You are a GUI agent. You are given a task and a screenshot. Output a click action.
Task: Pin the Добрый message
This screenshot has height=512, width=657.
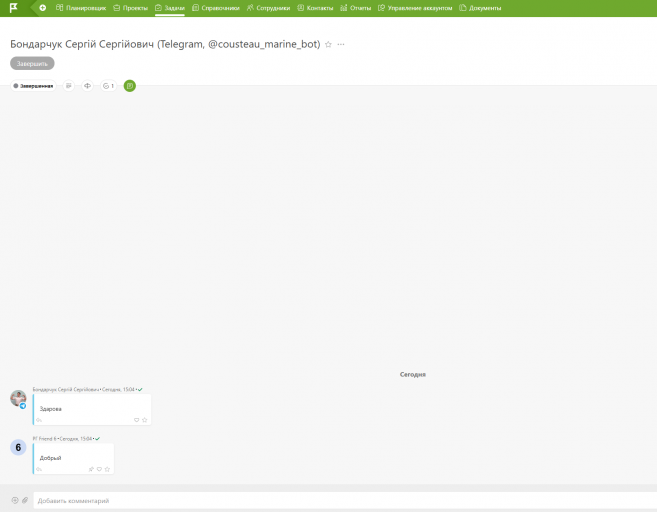pyautogui.click(x=91, y=469)
